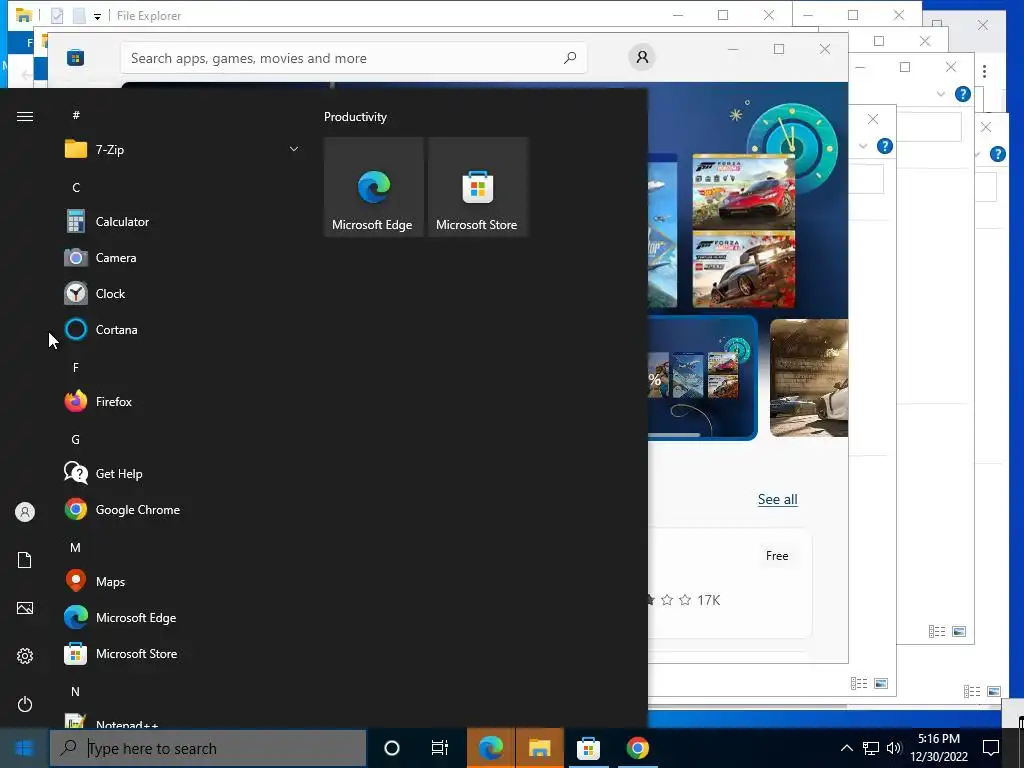Click the Cortana circle on the taskbar
The height and width of the screenshot is (768, 1024).
tap(392, 748)
